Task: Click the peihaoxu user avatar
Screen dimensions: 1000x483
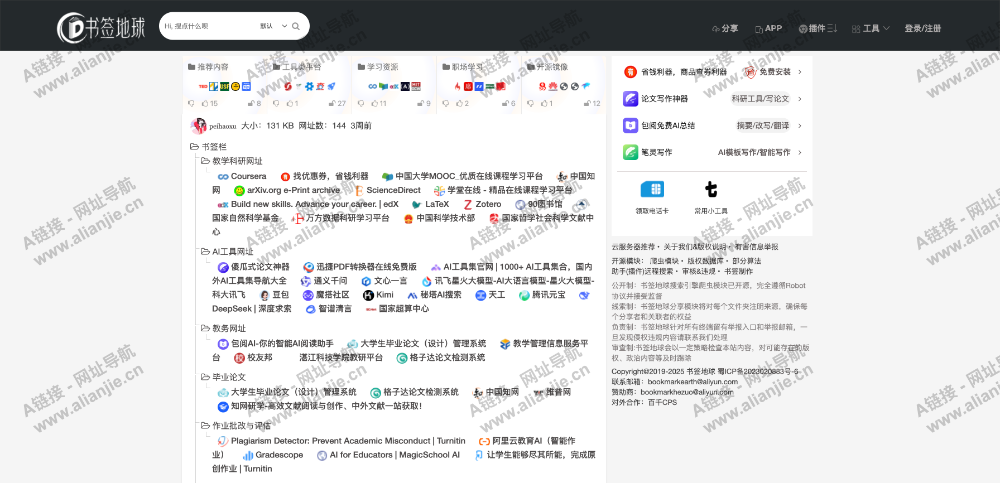Action: [x=198, y=126]
